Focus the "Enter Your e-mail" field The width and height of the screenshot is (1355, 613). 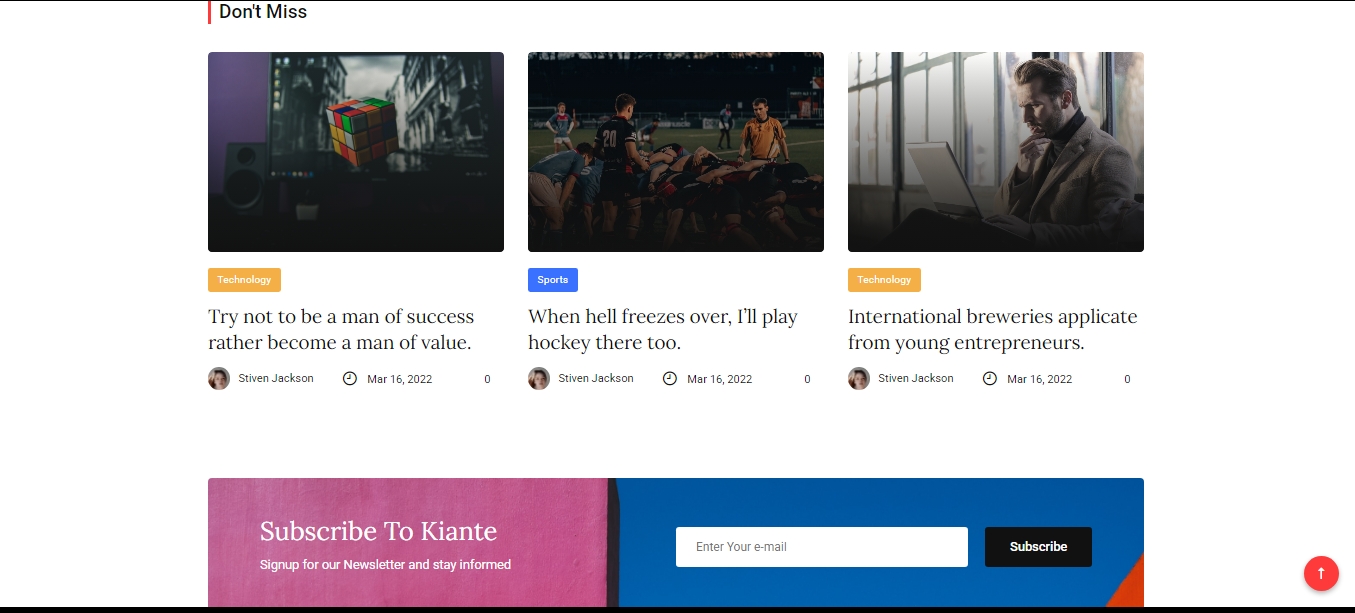pos(821,547)
